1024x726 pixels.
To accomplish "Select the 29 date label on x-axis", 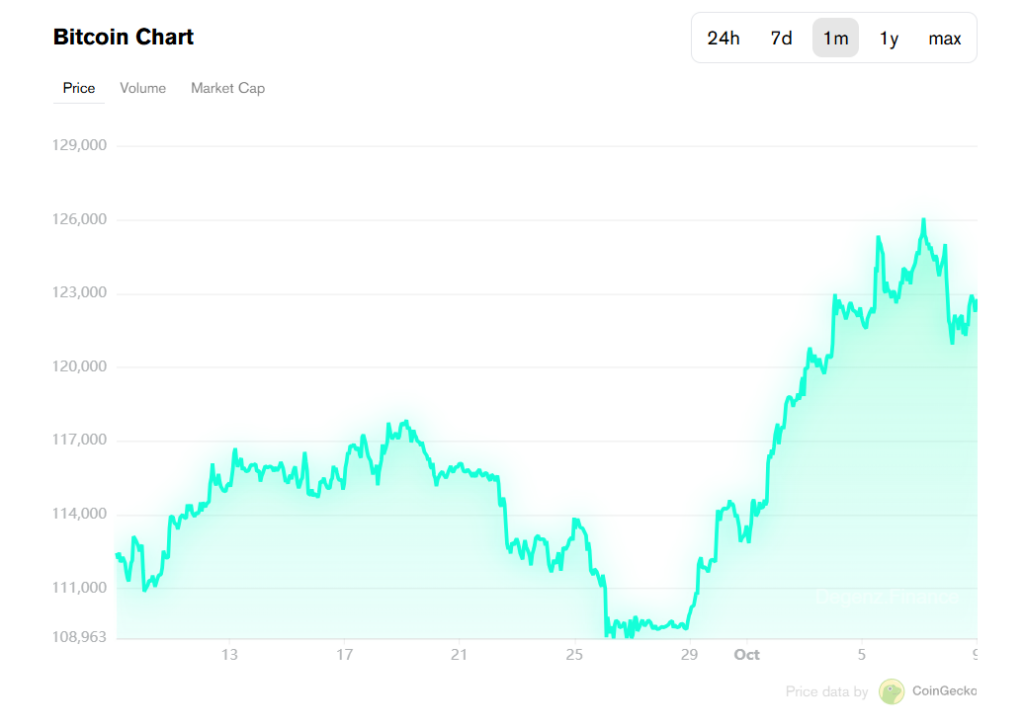I will click(x=689, y=654).
